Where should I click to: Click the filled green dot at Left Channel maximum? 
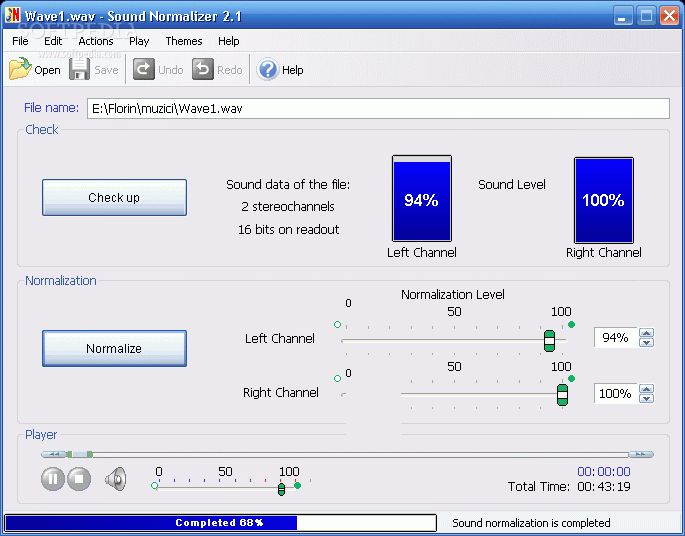click(x=571, y=325)
